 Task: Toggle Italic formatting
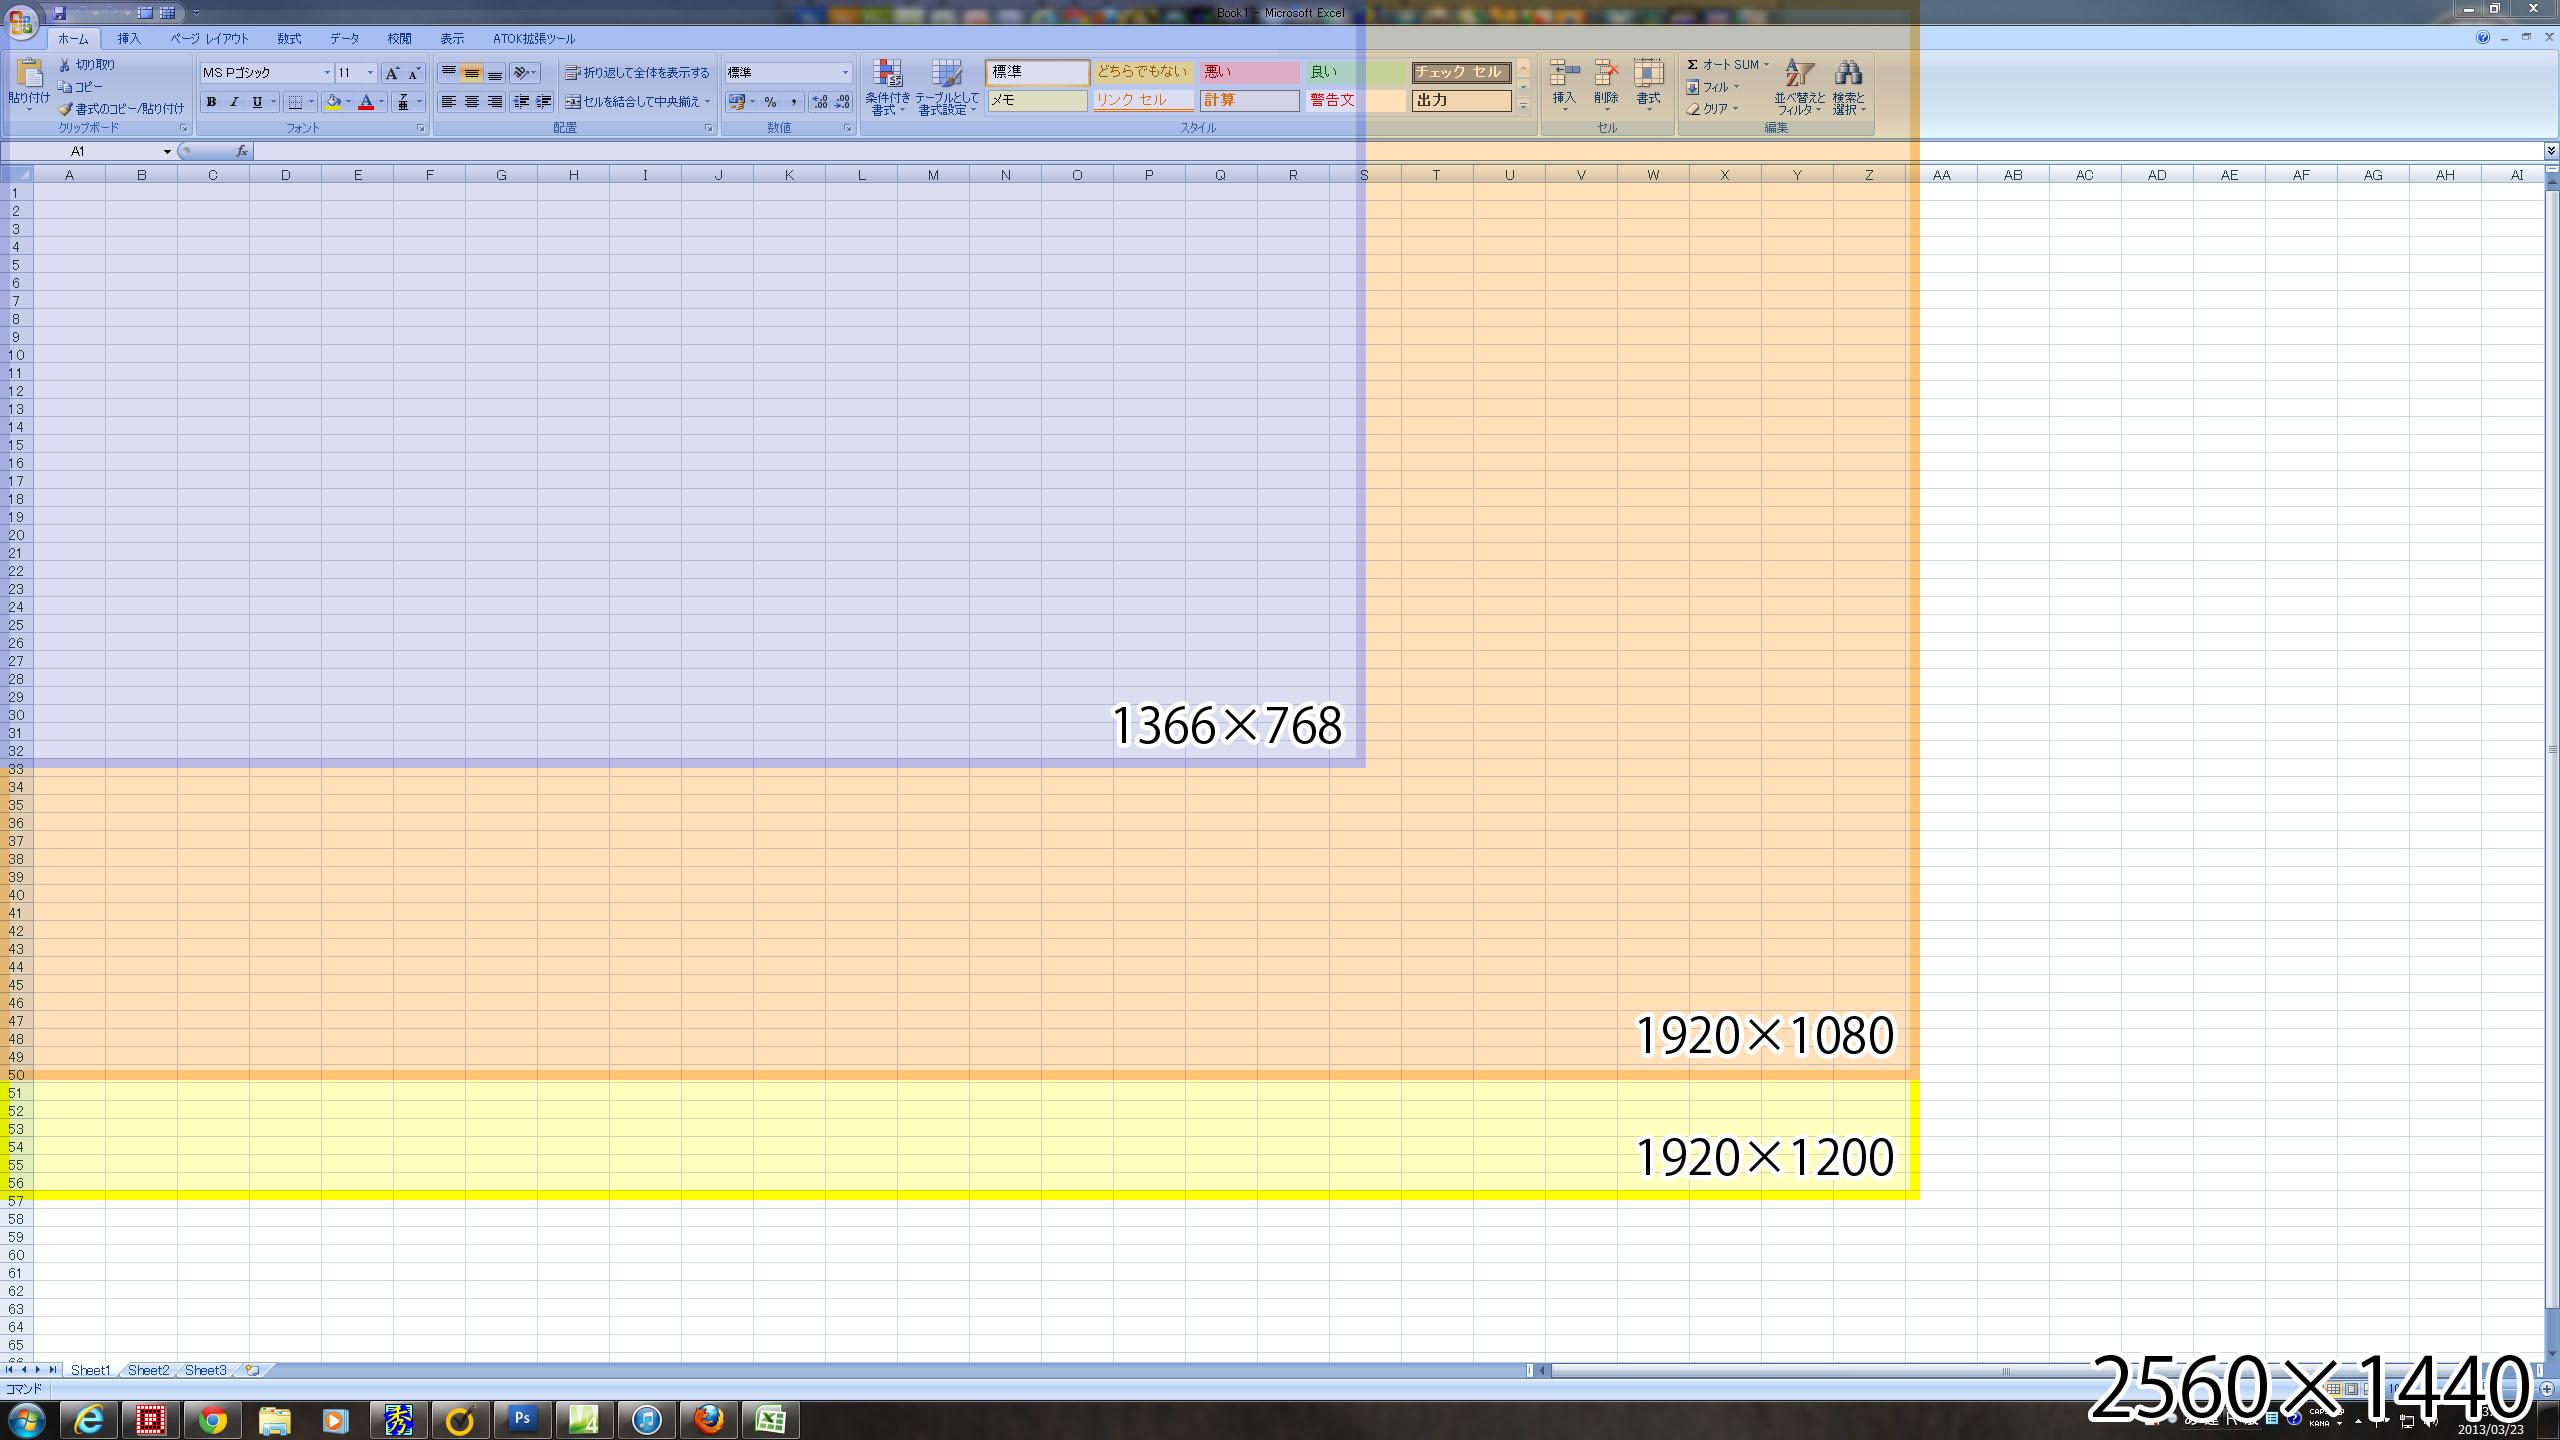tap(234, 102)
